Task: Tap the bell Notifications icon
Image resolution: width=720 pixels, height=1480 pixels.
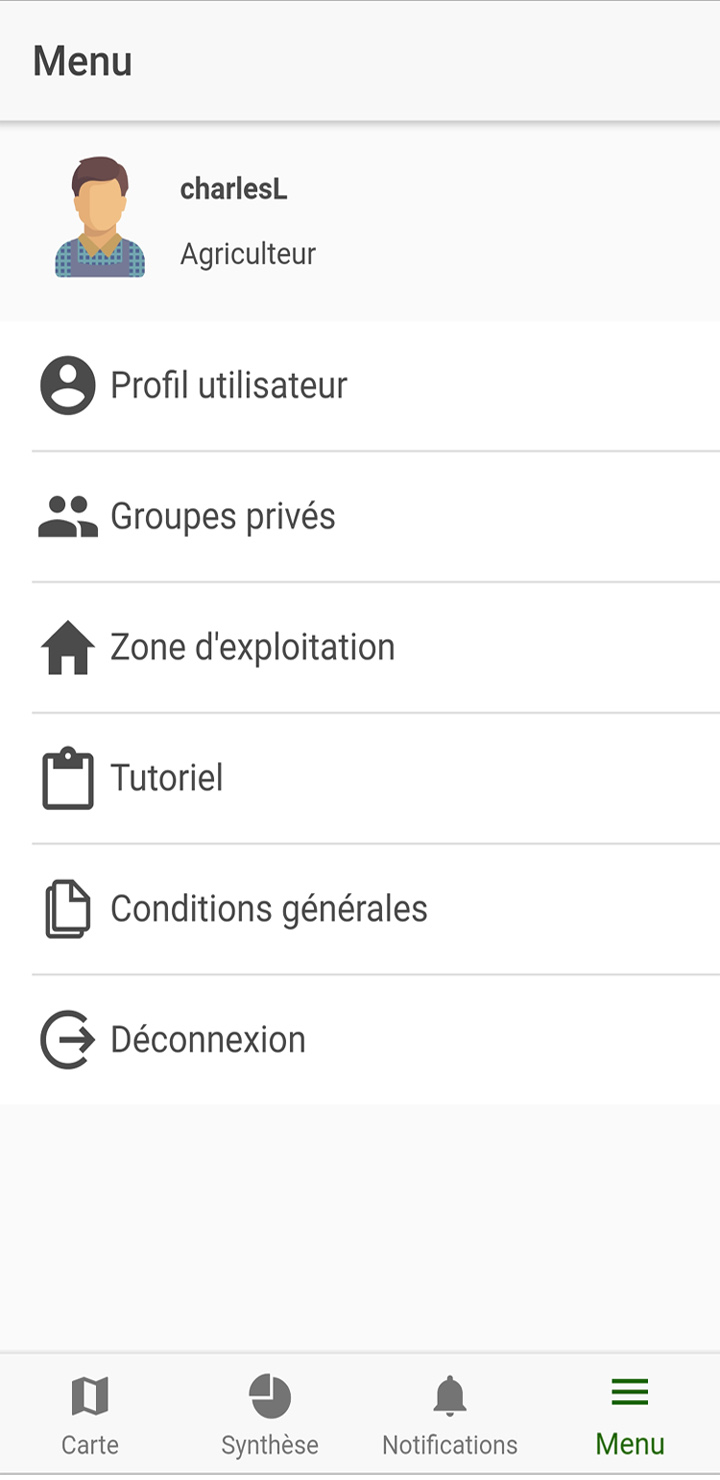Action: (450, 1396)
